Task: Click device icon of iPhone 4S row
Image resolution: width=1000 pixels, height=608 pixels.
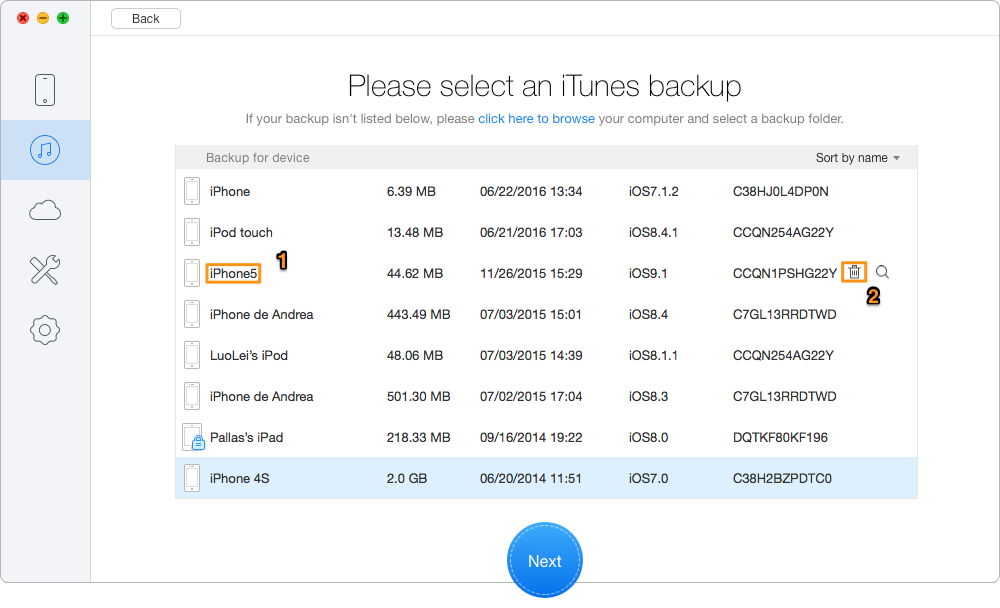Action: (x=192, y=478)
